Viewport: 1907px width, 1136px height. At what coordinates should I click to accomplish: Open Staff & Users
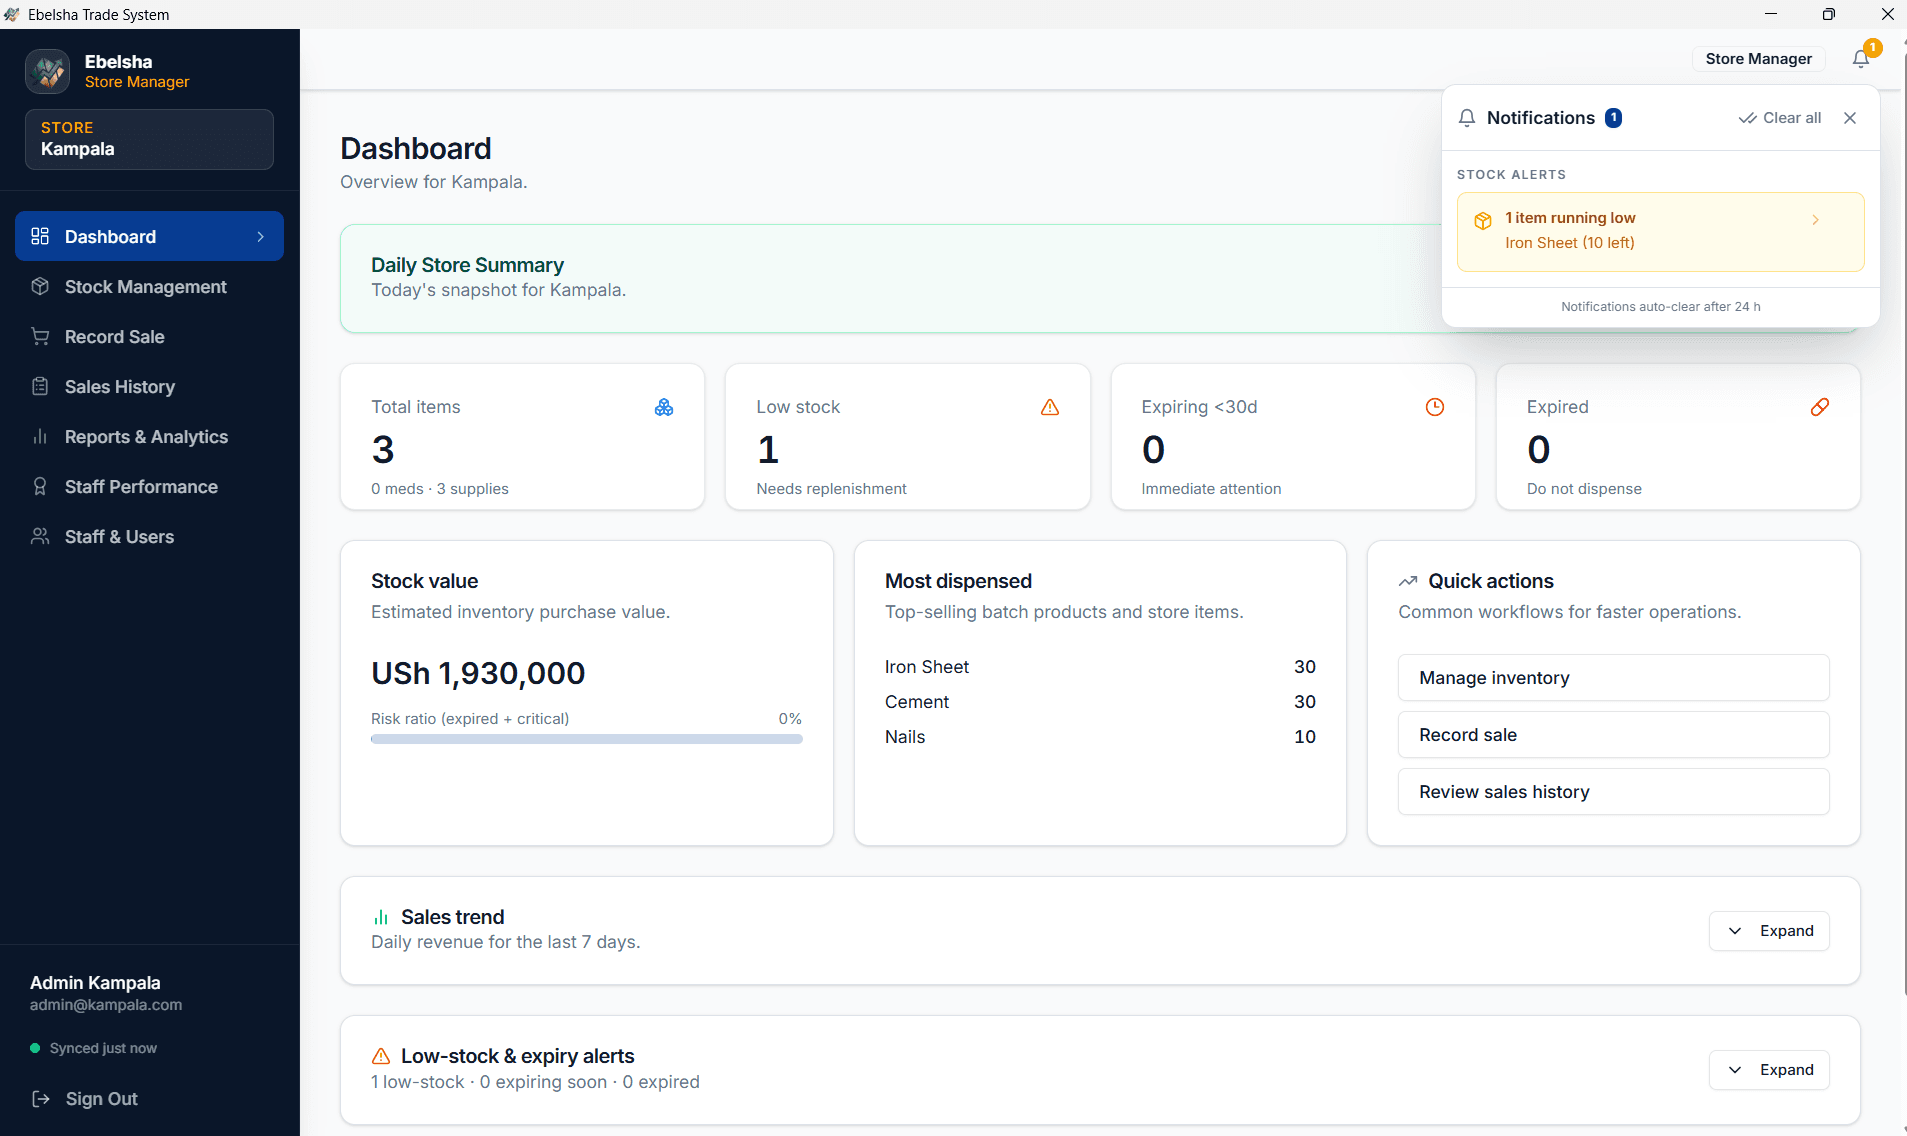click(149, 536)
